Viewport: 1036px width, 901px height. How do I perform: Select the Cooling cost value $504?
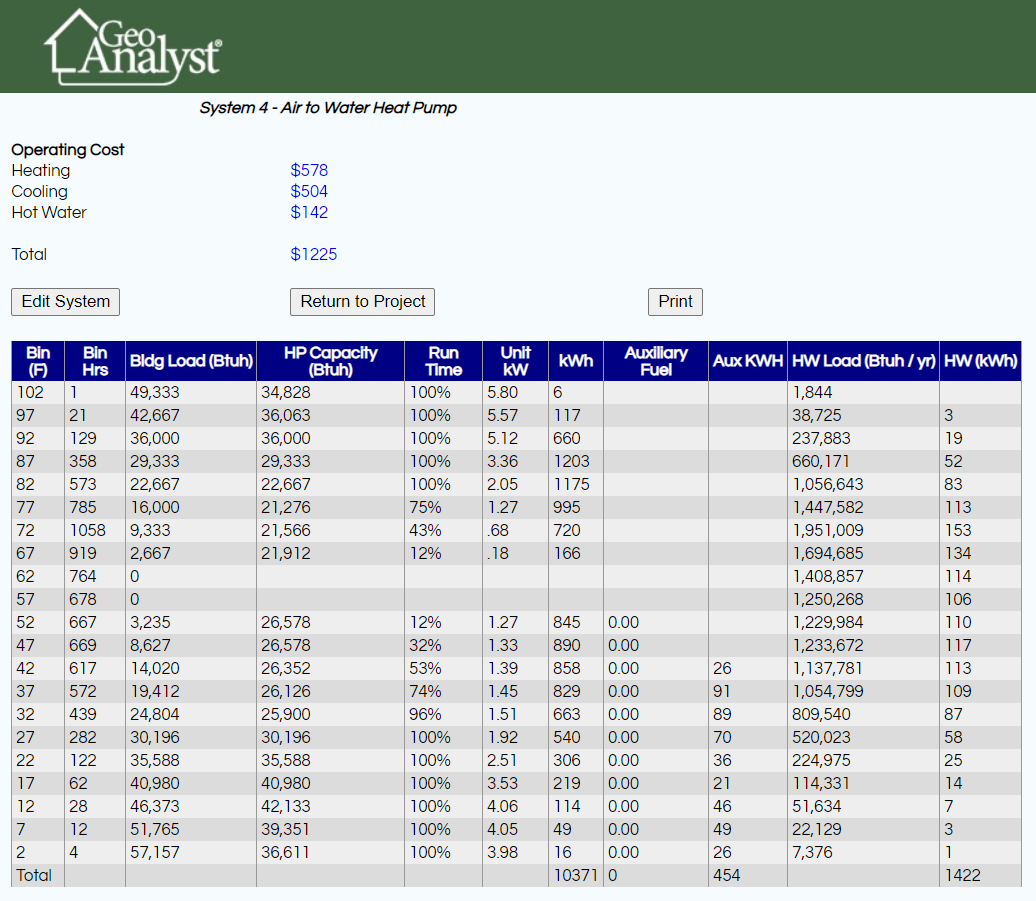tap(309, 192)
